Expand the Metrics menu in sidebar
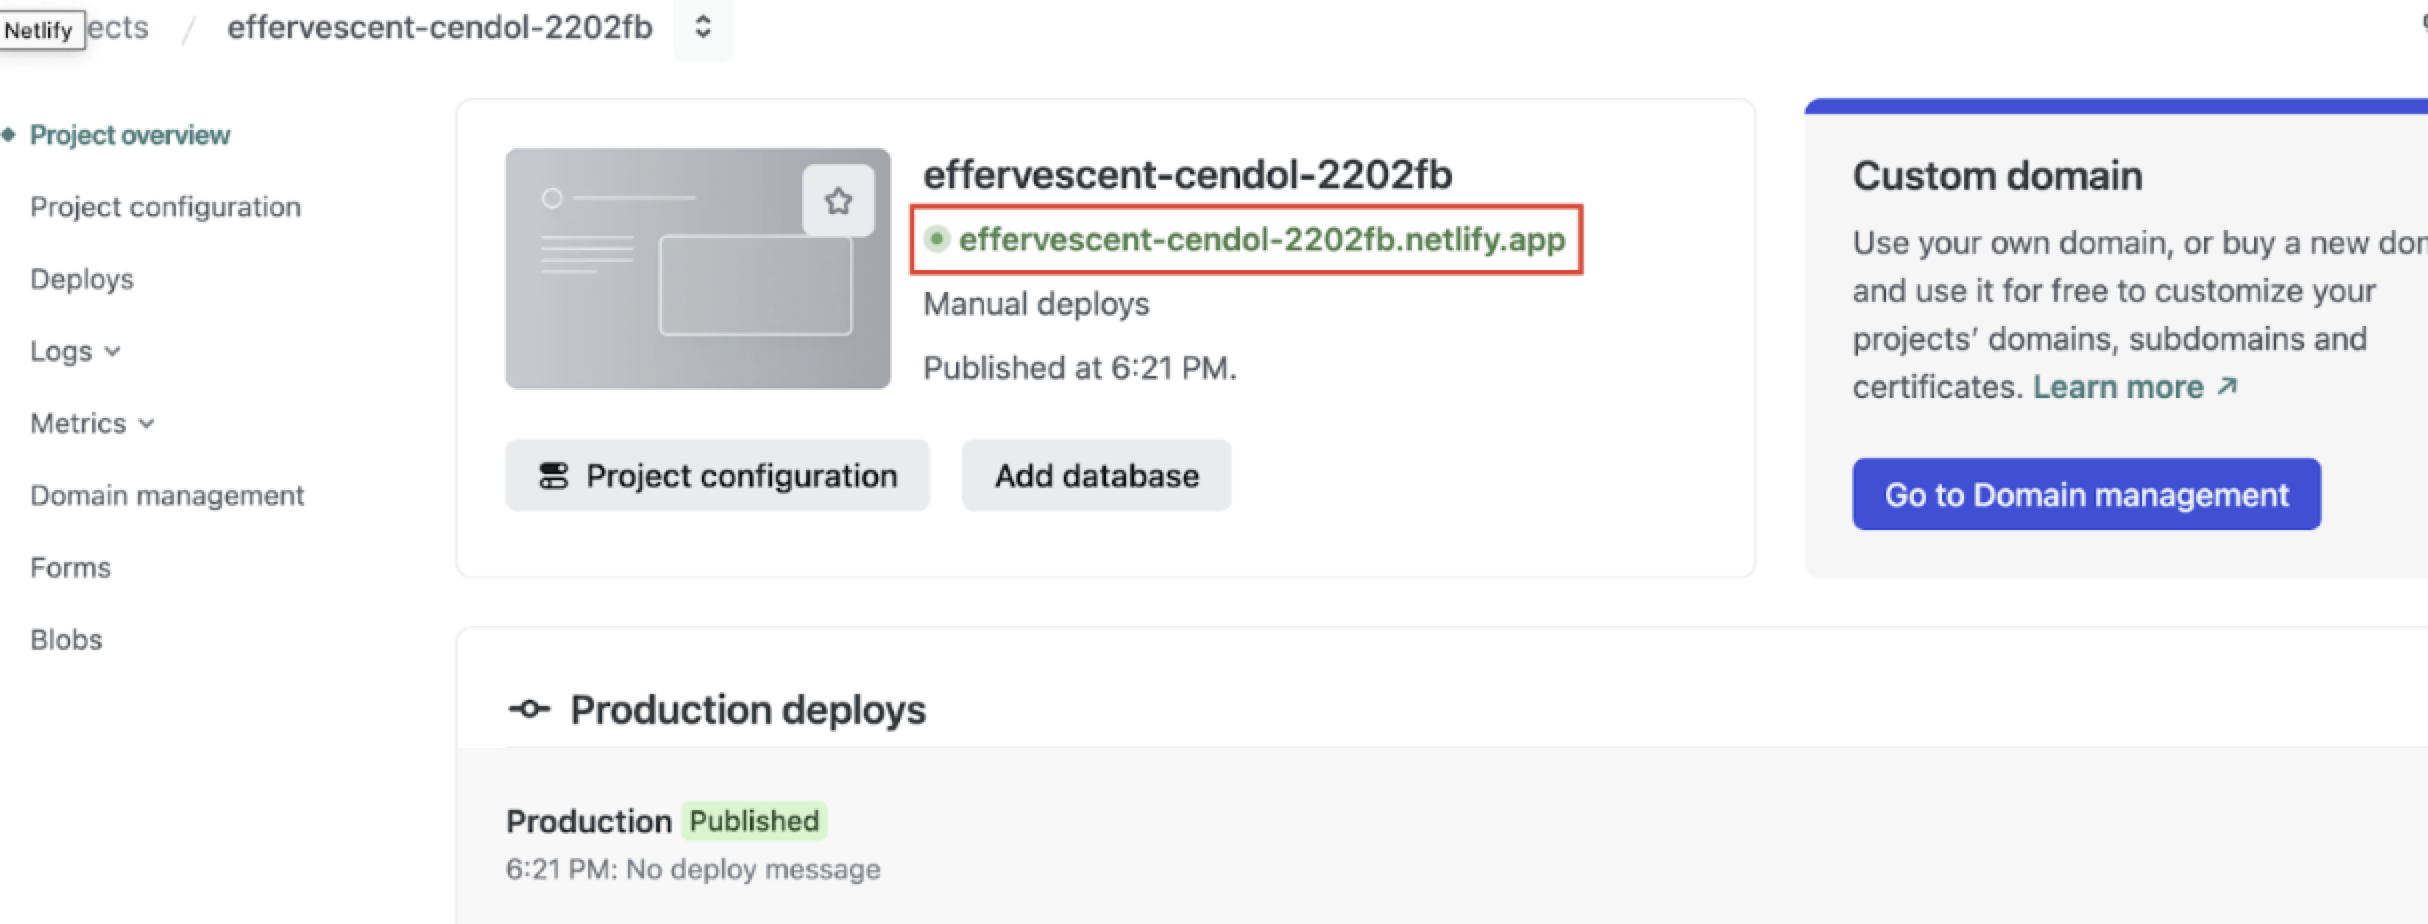Screen dimensions: 2428x924 (93, 423)
